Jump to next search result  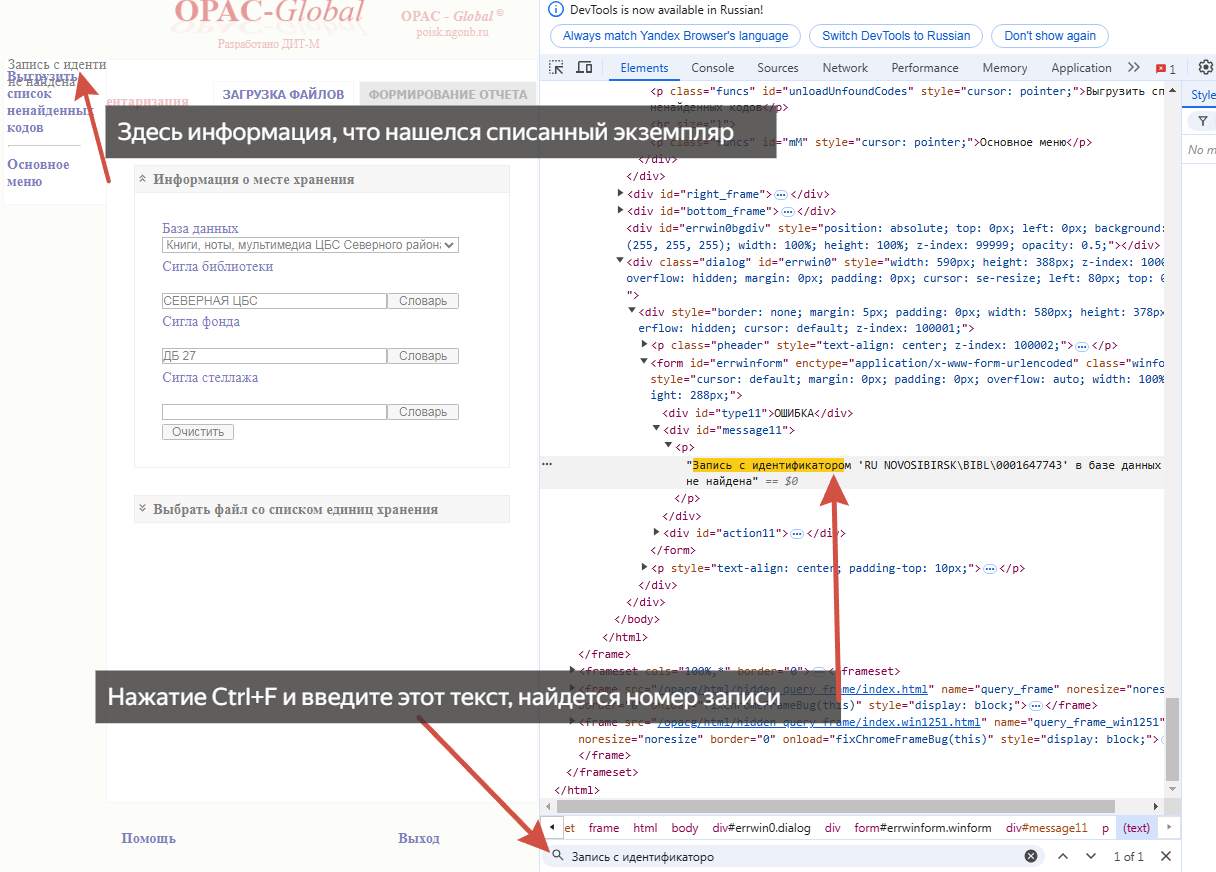[x=1091, y=856]
